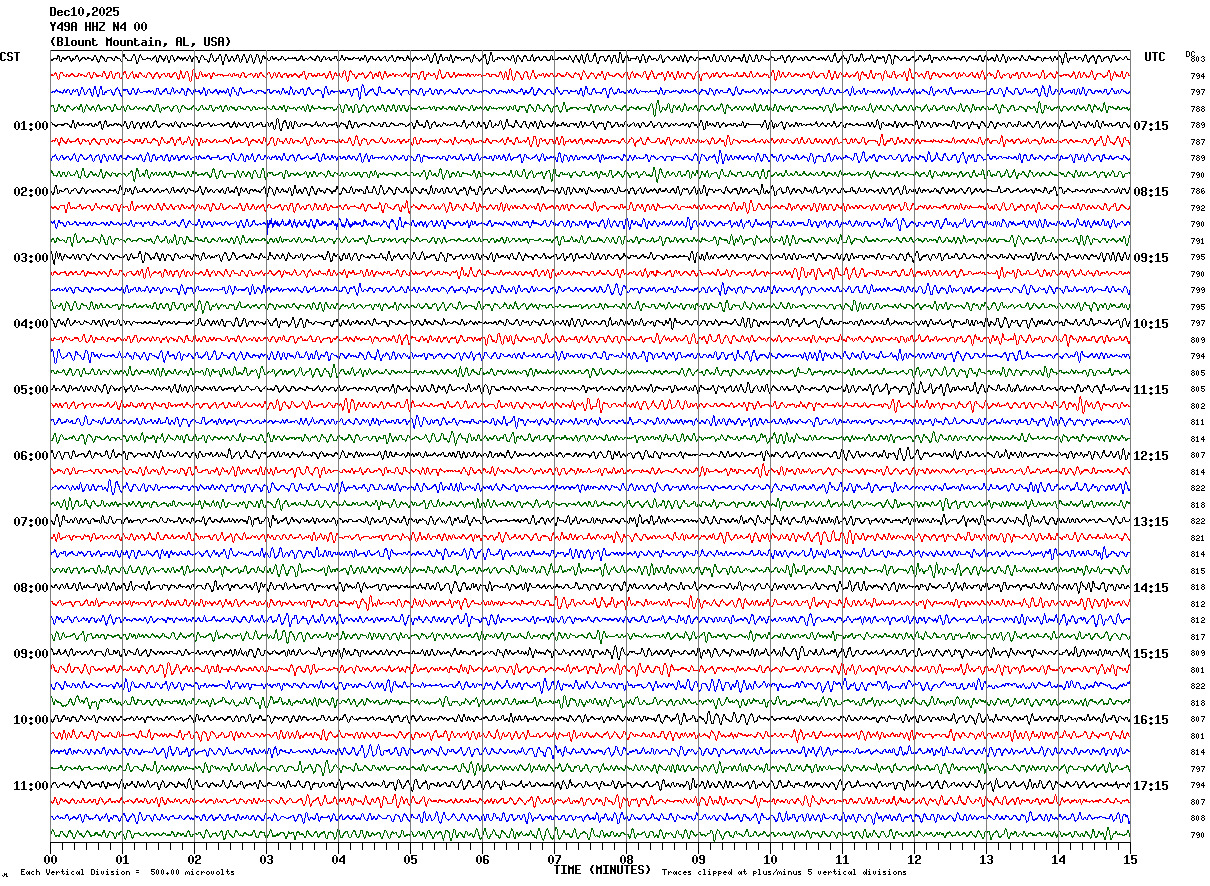Click DC offset value 808
Screen dimensions: 1210x886
tap(1197, 818)
